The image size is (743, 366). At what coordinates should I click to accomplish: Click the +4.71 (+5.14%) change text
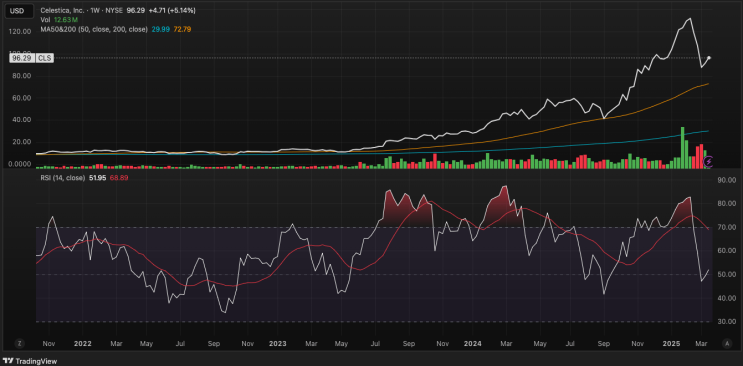tap(172, 10)
